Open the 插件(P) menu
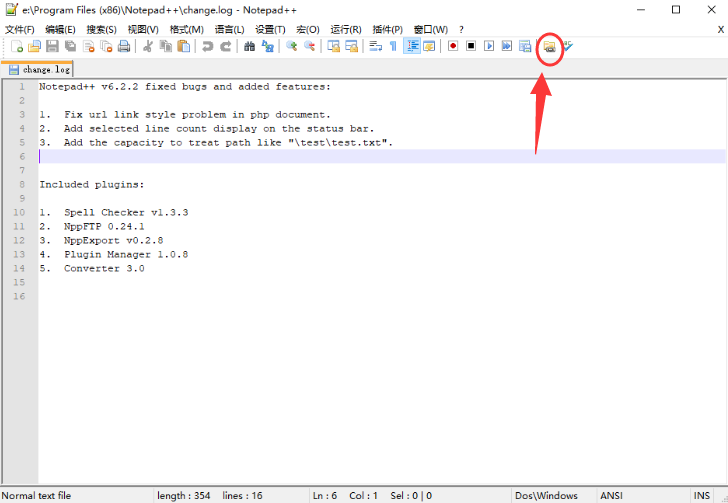This screenshot has height=503, width=728. coord(387,29)
